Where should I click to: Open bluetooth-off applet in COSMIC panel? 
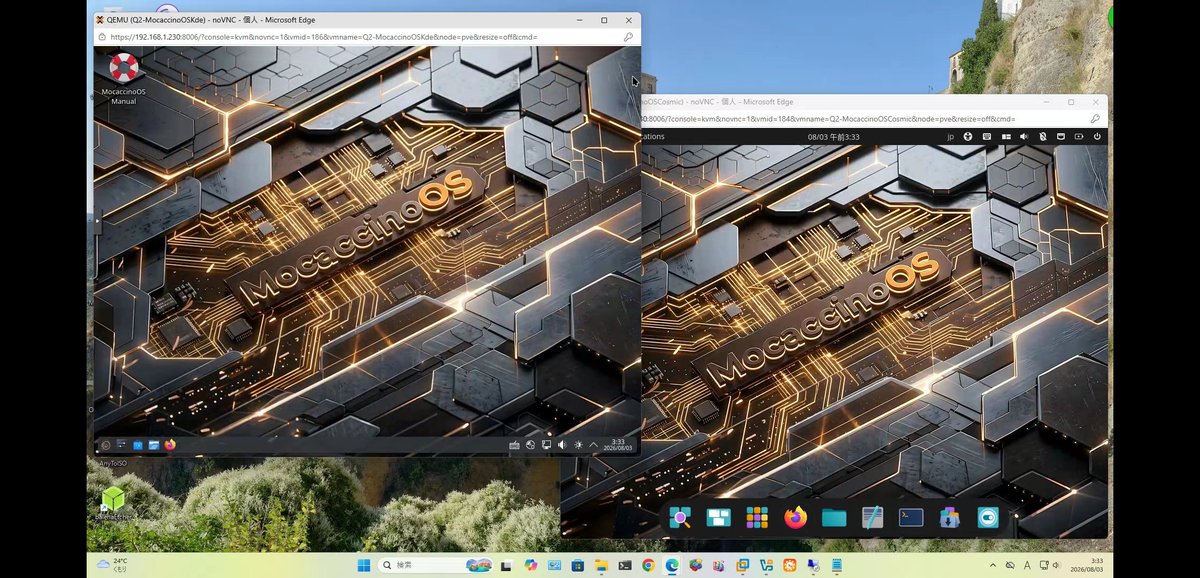point(1042,136)
